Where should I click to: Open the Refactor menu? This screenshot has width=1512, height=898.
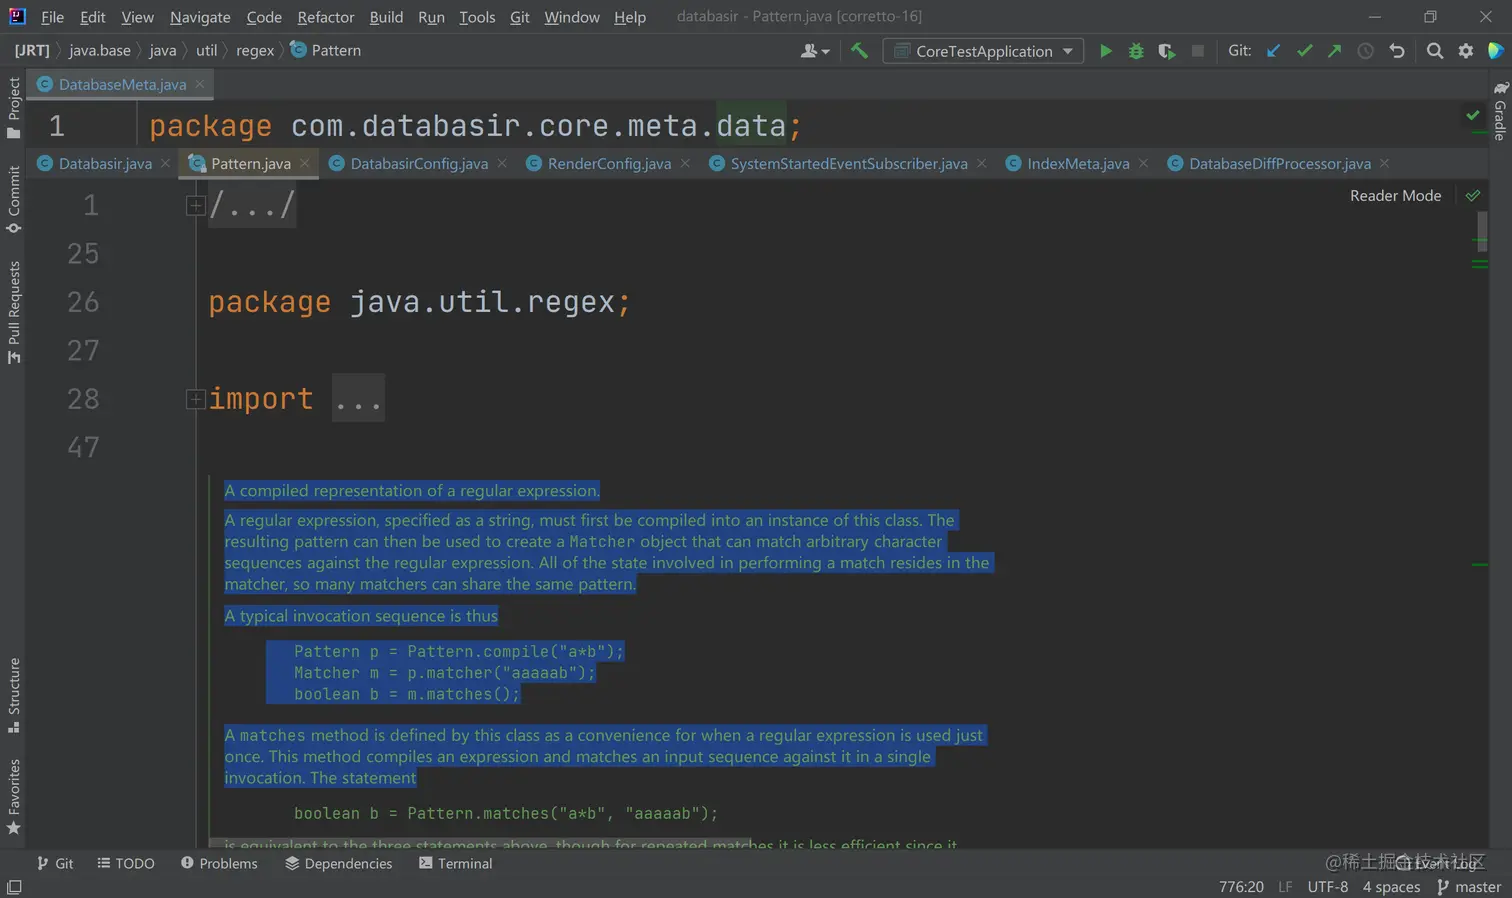[326, 17]
